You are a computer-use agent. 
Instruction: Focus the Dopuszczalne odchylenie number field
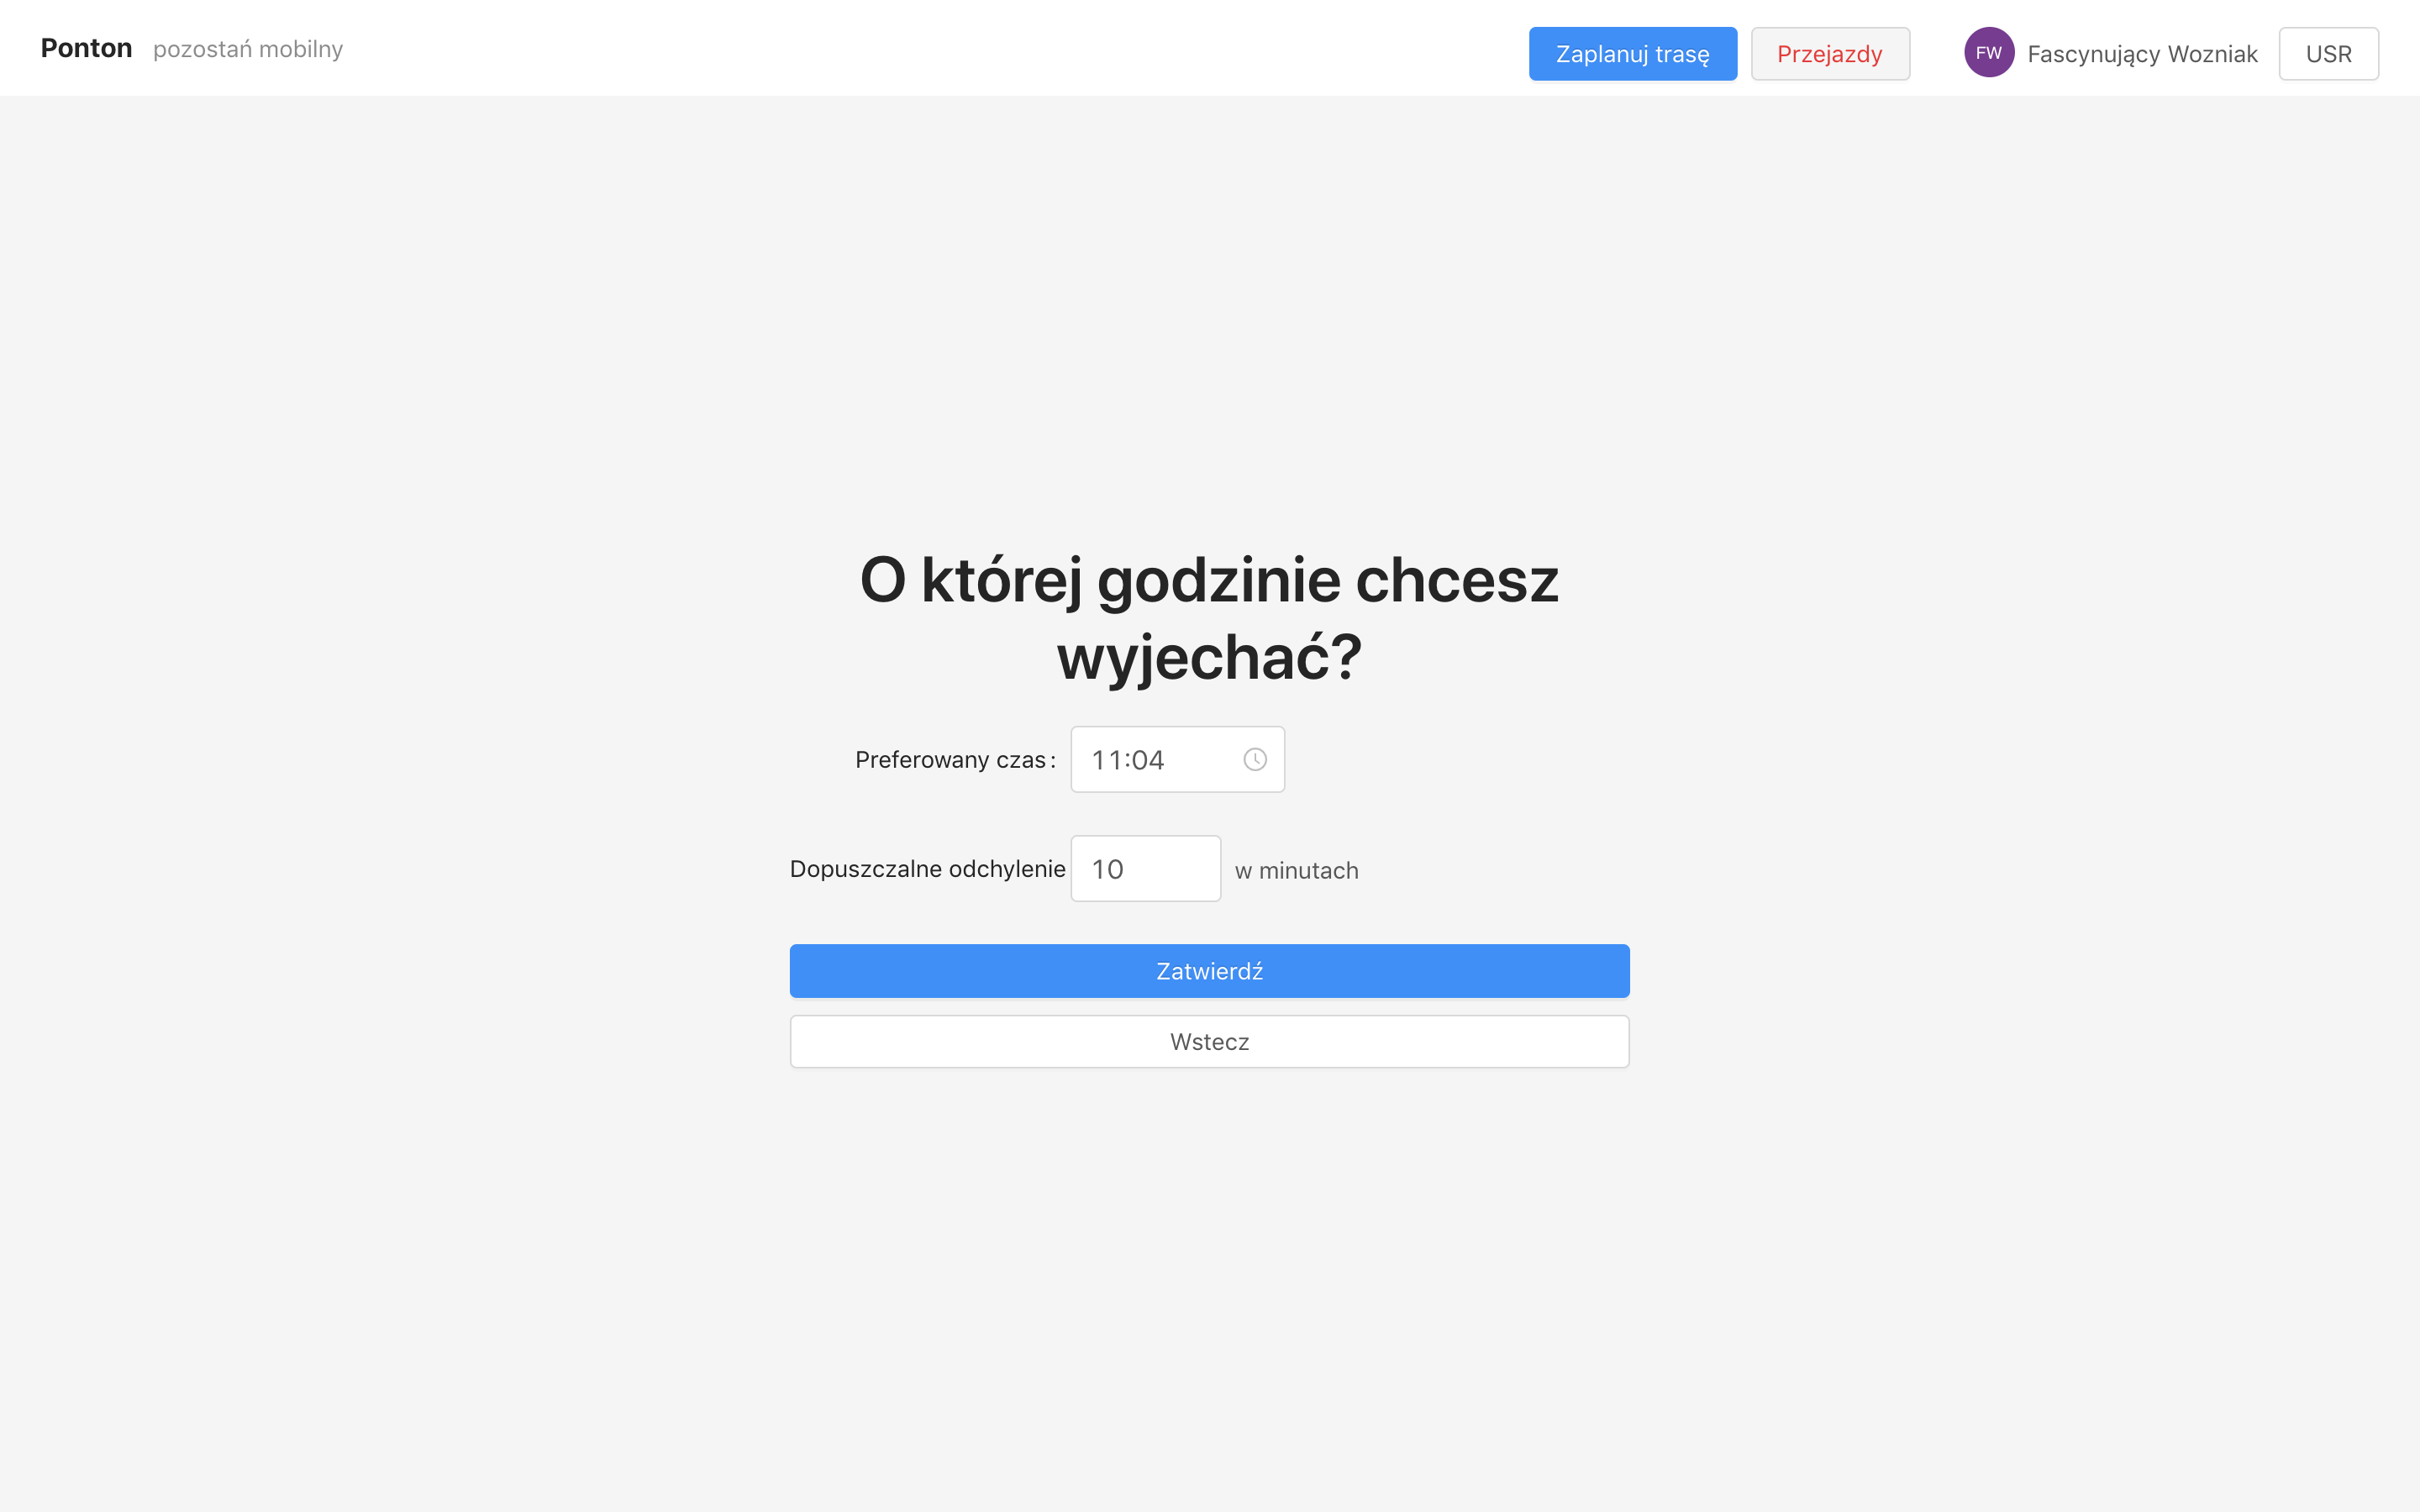(1160, 869)
